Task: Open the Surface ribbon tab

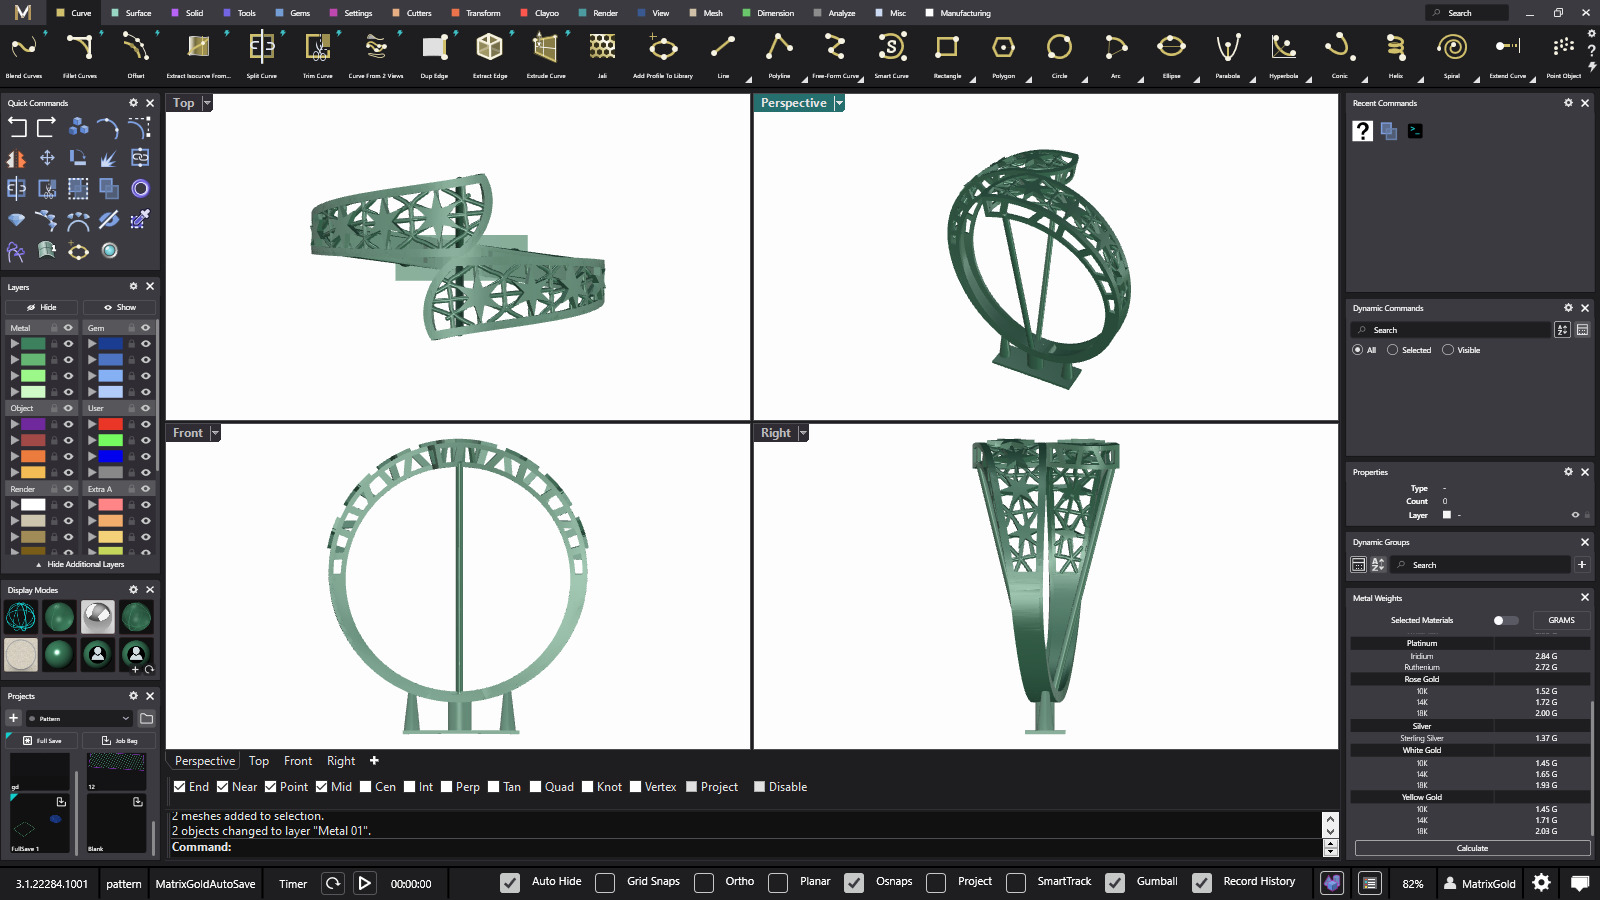Action: tap(132, 13)
